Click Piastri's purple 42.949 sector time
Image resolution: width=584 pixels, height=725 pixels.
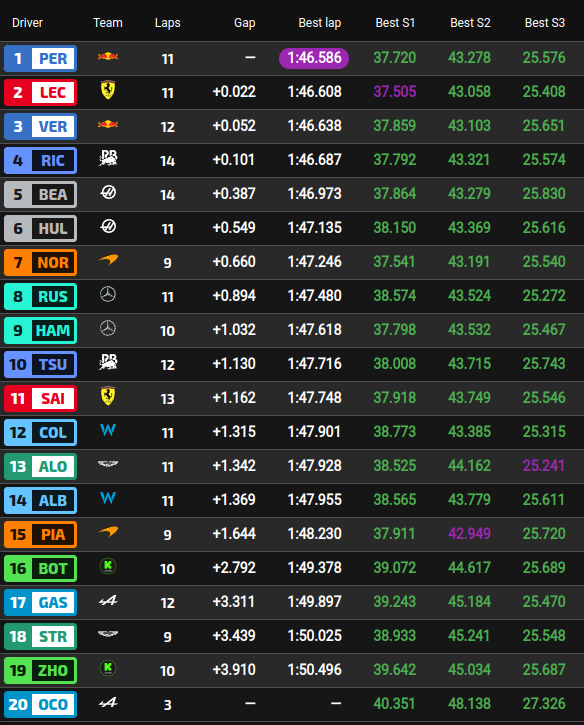click(469, 534)
